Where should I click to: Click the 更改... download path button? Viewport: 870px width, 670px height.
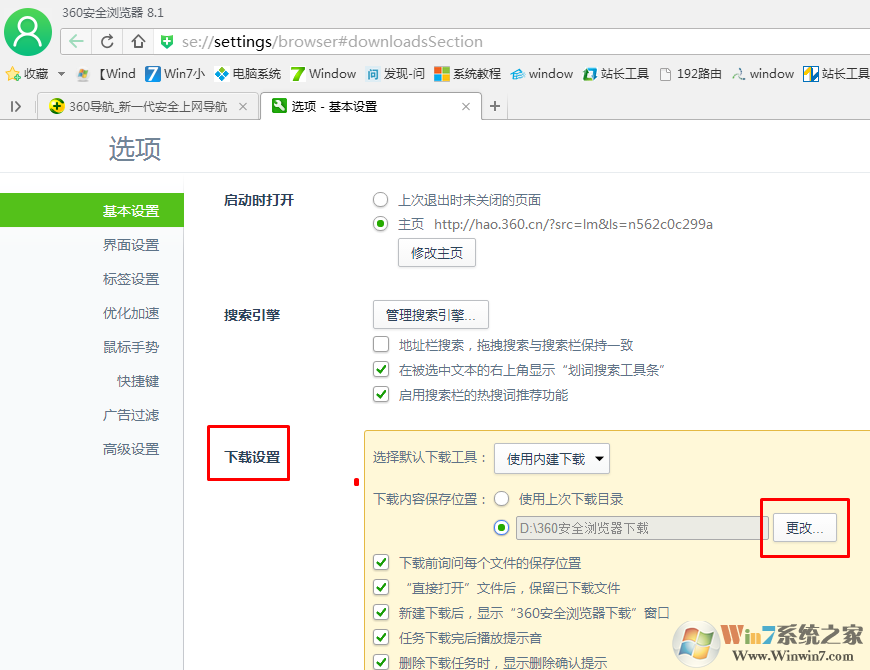click(804, 528)
